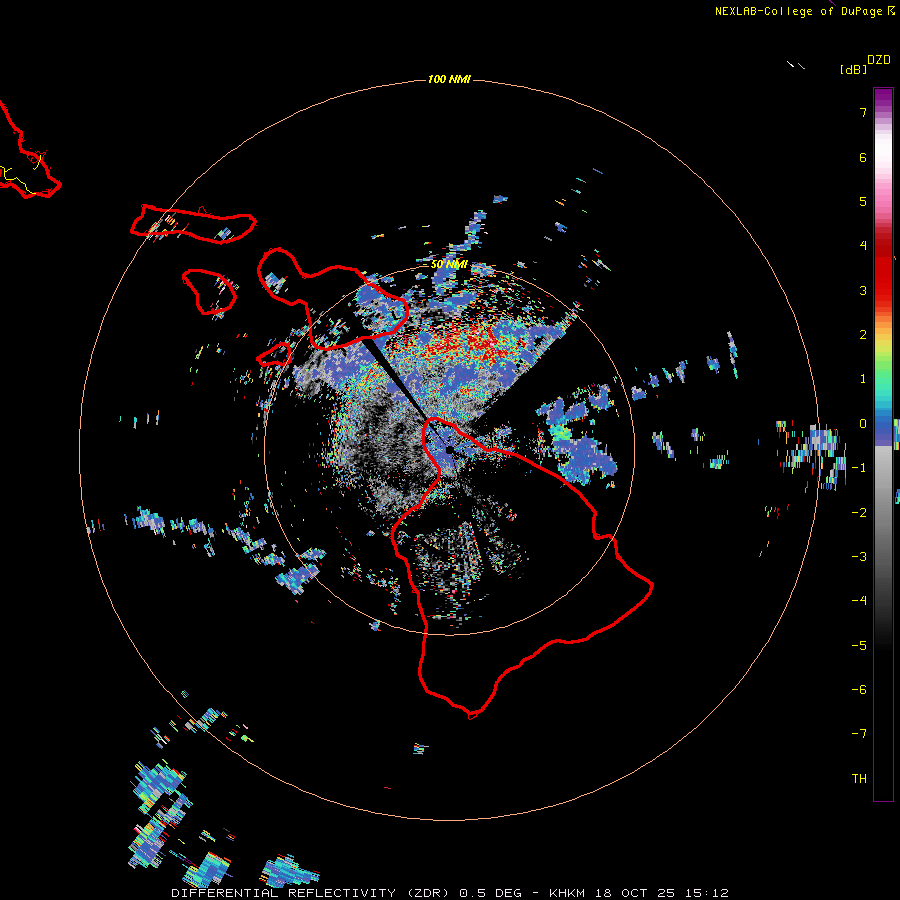Screen dimensions: 900x900
Task: Click the scale value 1 on the legend
Action: tap(863, 379)
